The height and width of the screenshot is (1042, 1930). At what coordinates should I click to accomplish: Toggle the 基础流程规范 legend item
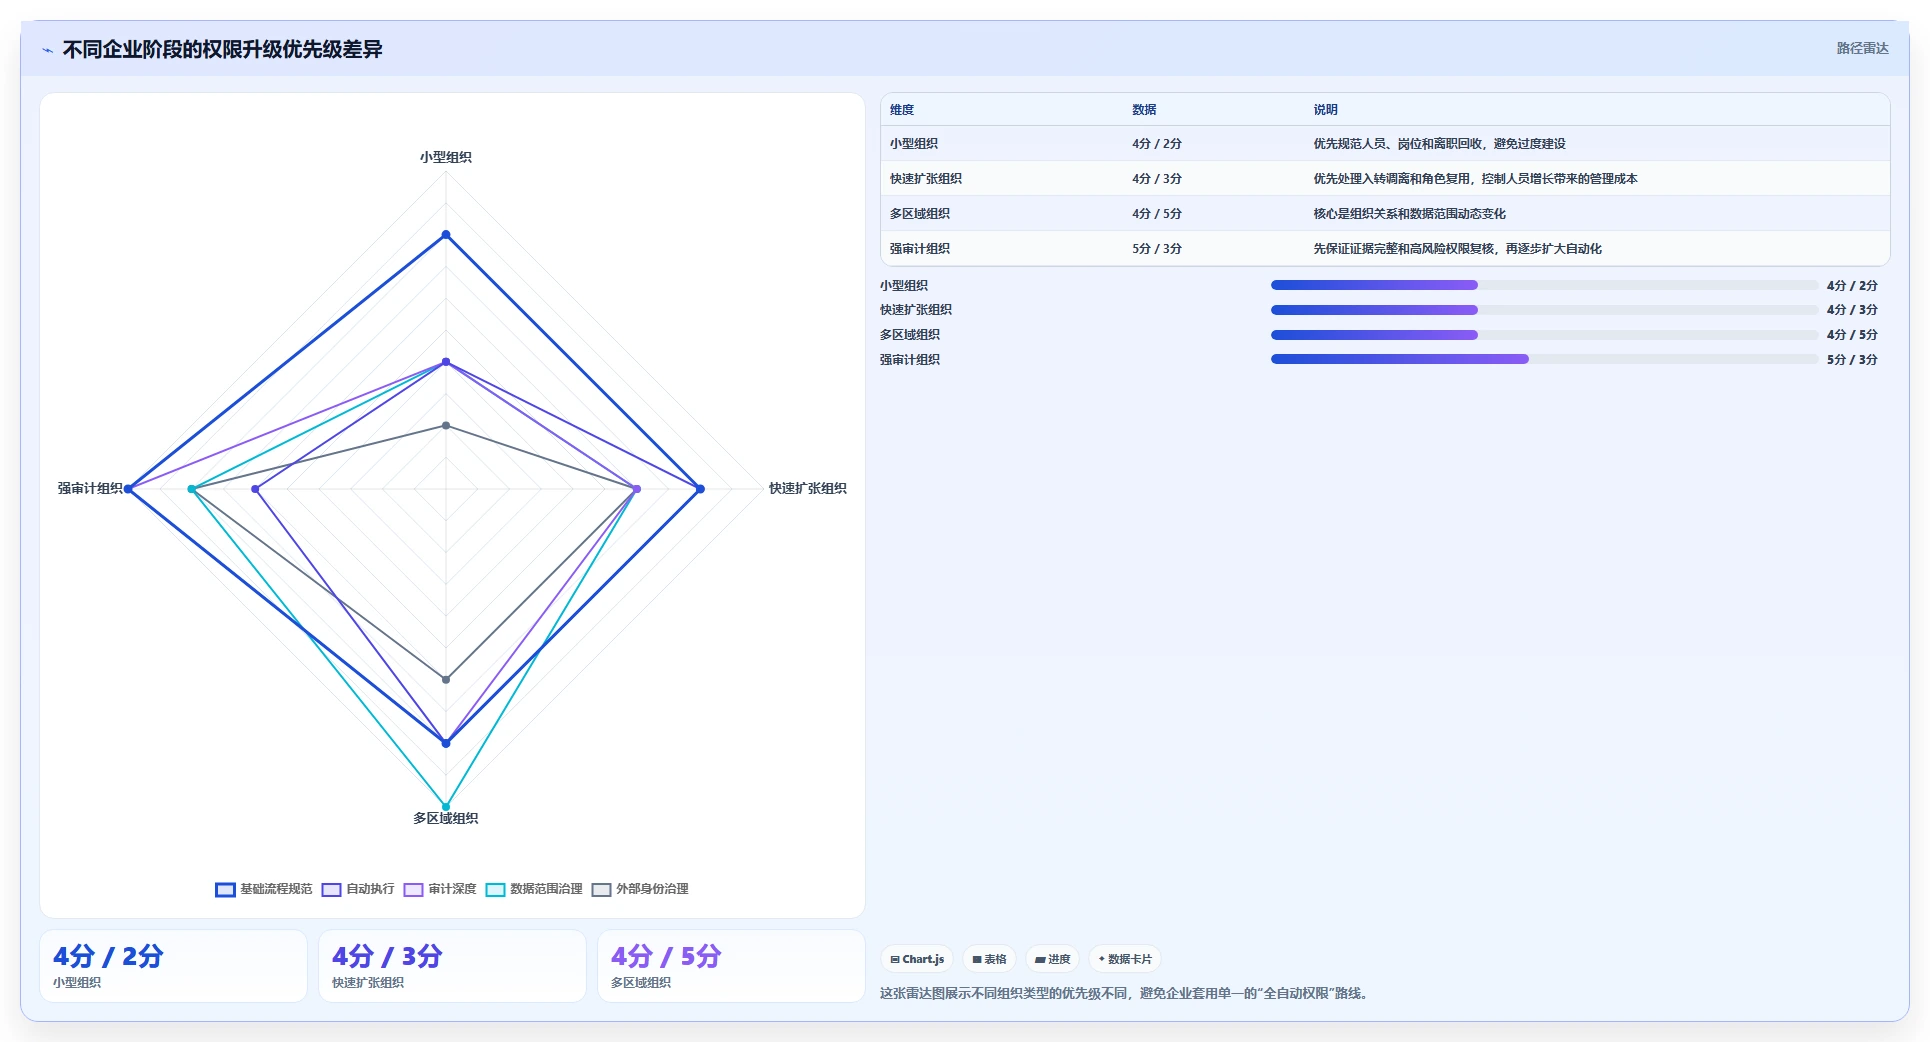(264, 889)
